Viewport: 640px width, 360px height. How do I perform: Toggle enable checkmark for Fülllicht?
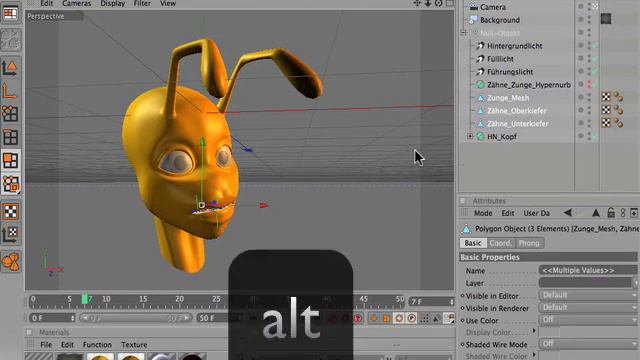pyautogui.click(x=595, y=59)
